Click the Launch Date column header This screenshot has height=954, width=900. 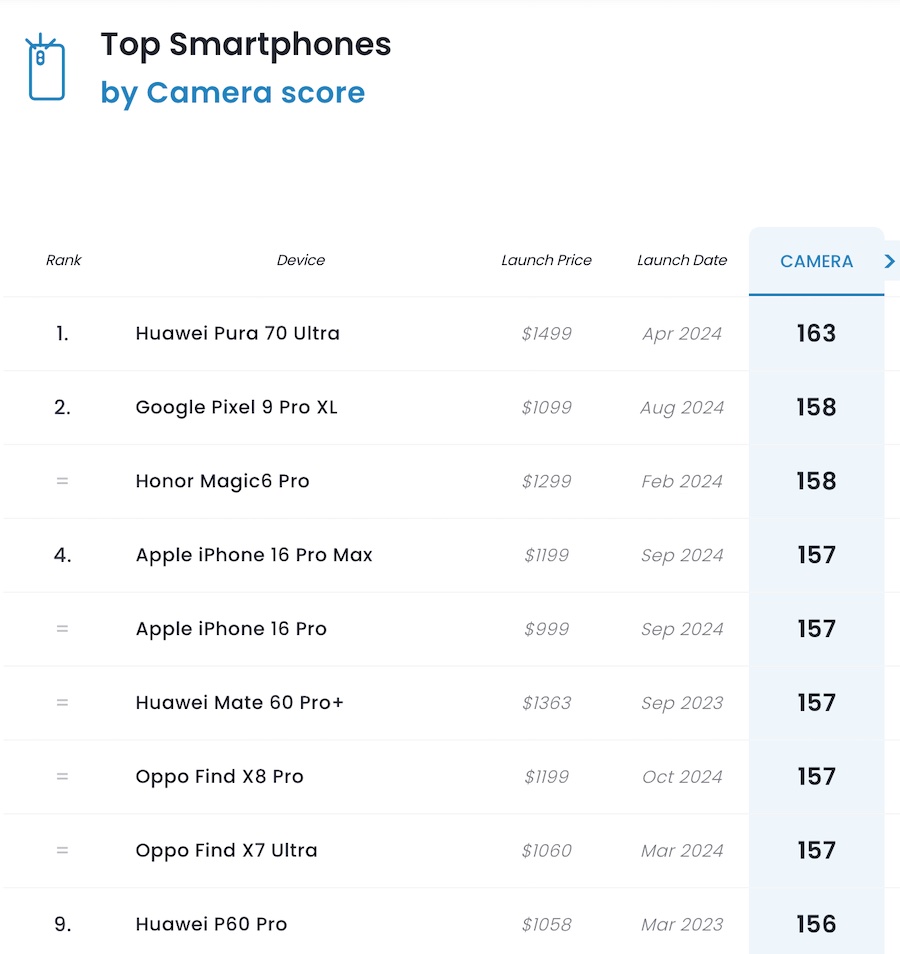[682, 261]
